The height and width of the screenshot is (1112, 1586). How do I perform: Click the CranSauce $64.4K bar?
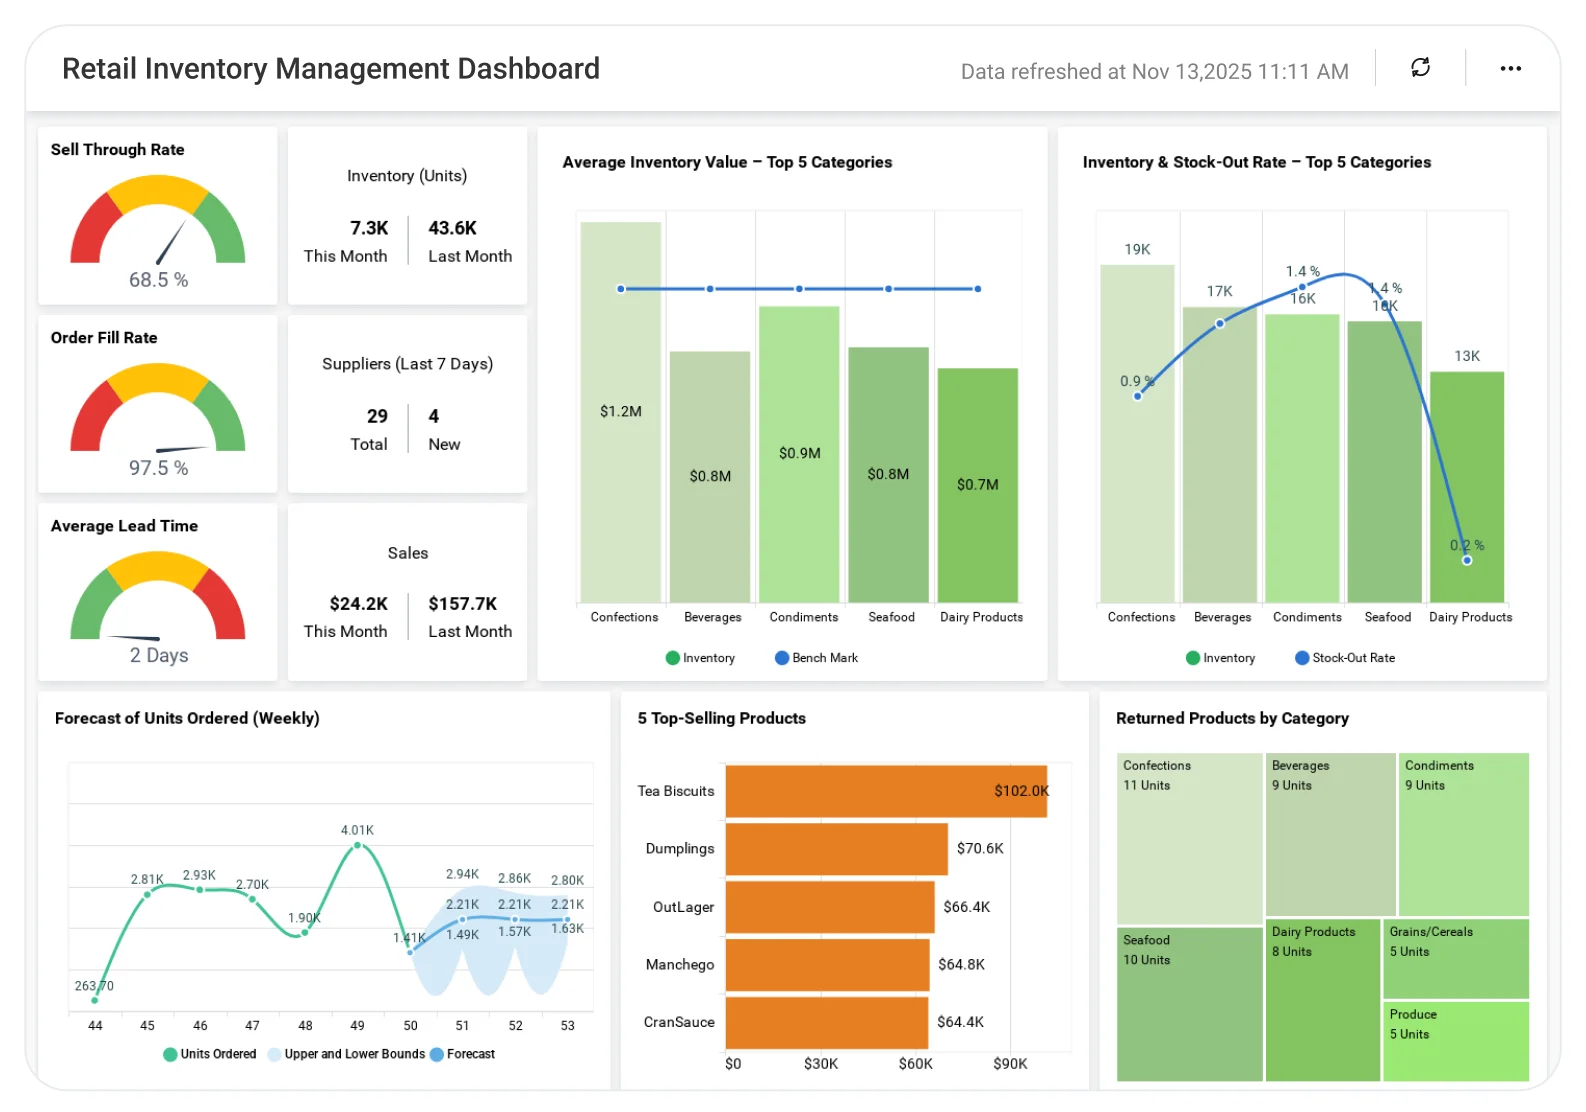[827, 1023]
